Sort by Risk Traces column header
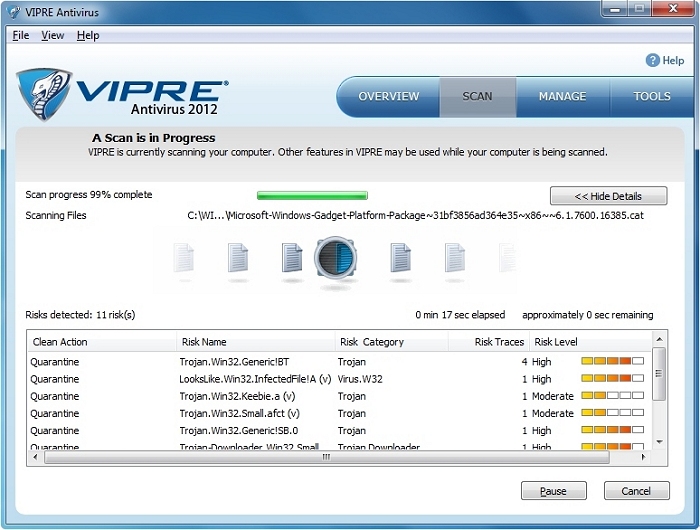 click(489, 342)
